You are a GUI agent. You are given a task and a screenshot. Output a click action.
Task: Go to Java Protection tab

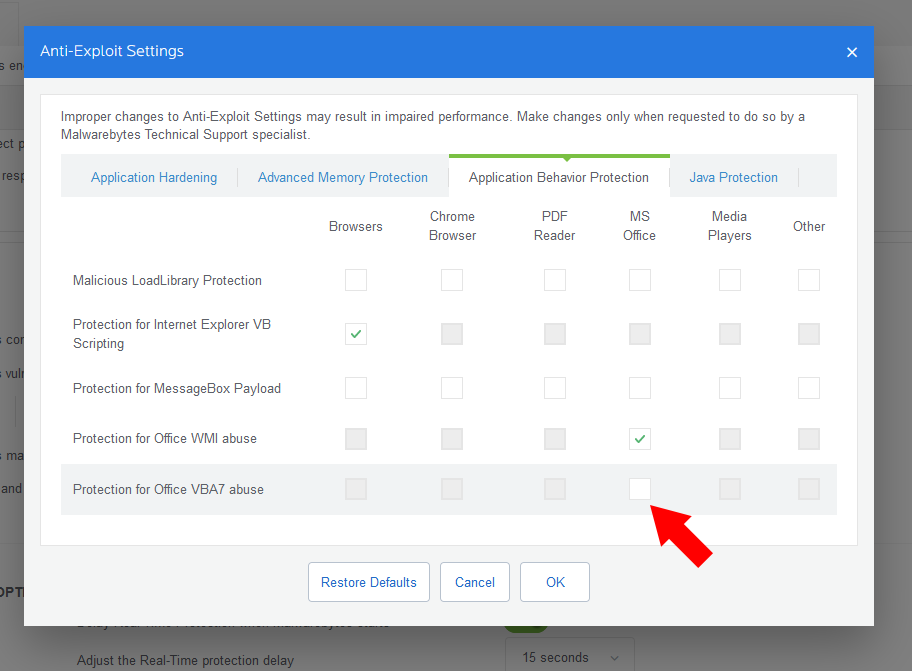pyautogui.click(x=733, y=177)
